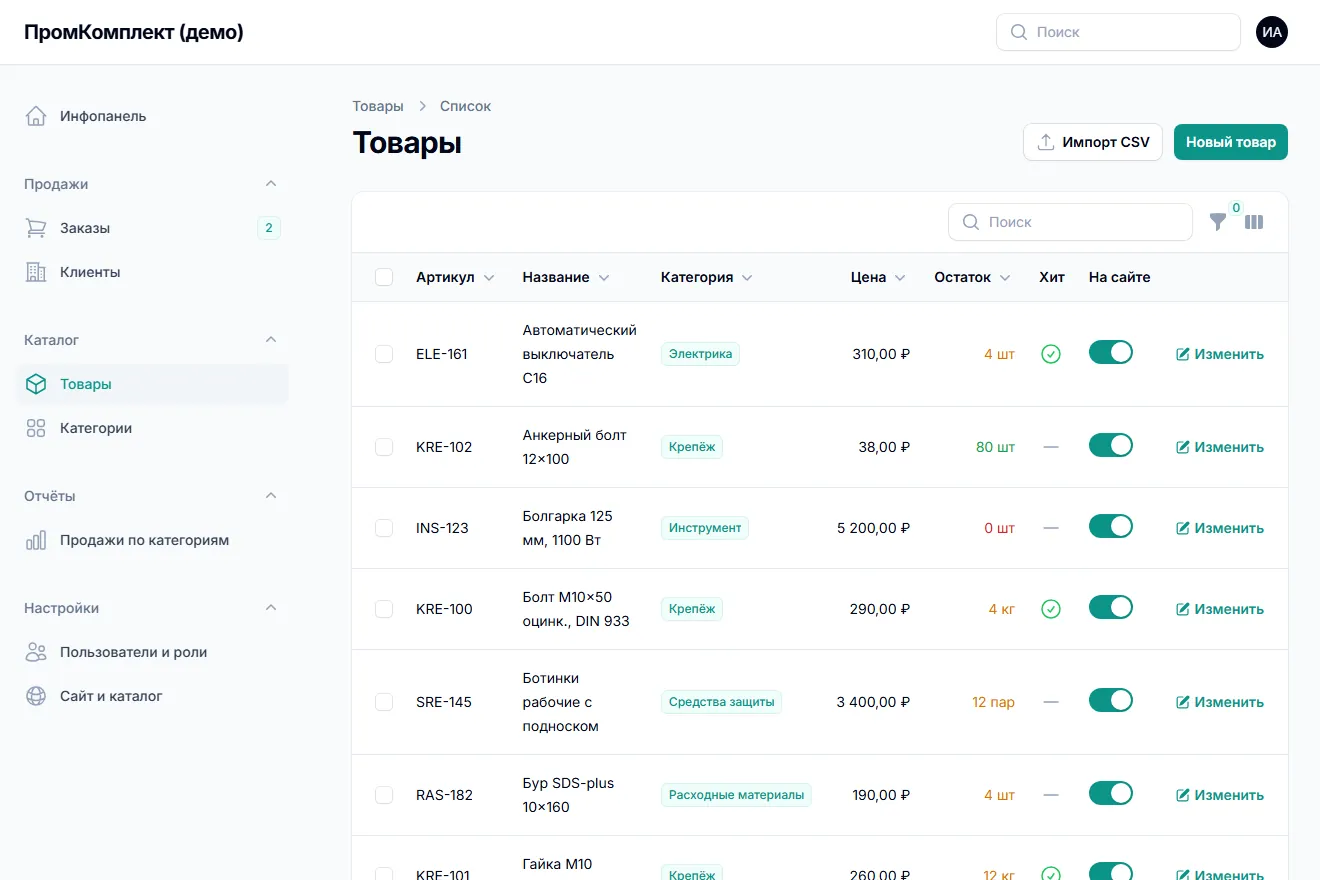Disable site visibility for KRE-102
This screenshot has height=880, width=1320.
tap(1111, 445)
